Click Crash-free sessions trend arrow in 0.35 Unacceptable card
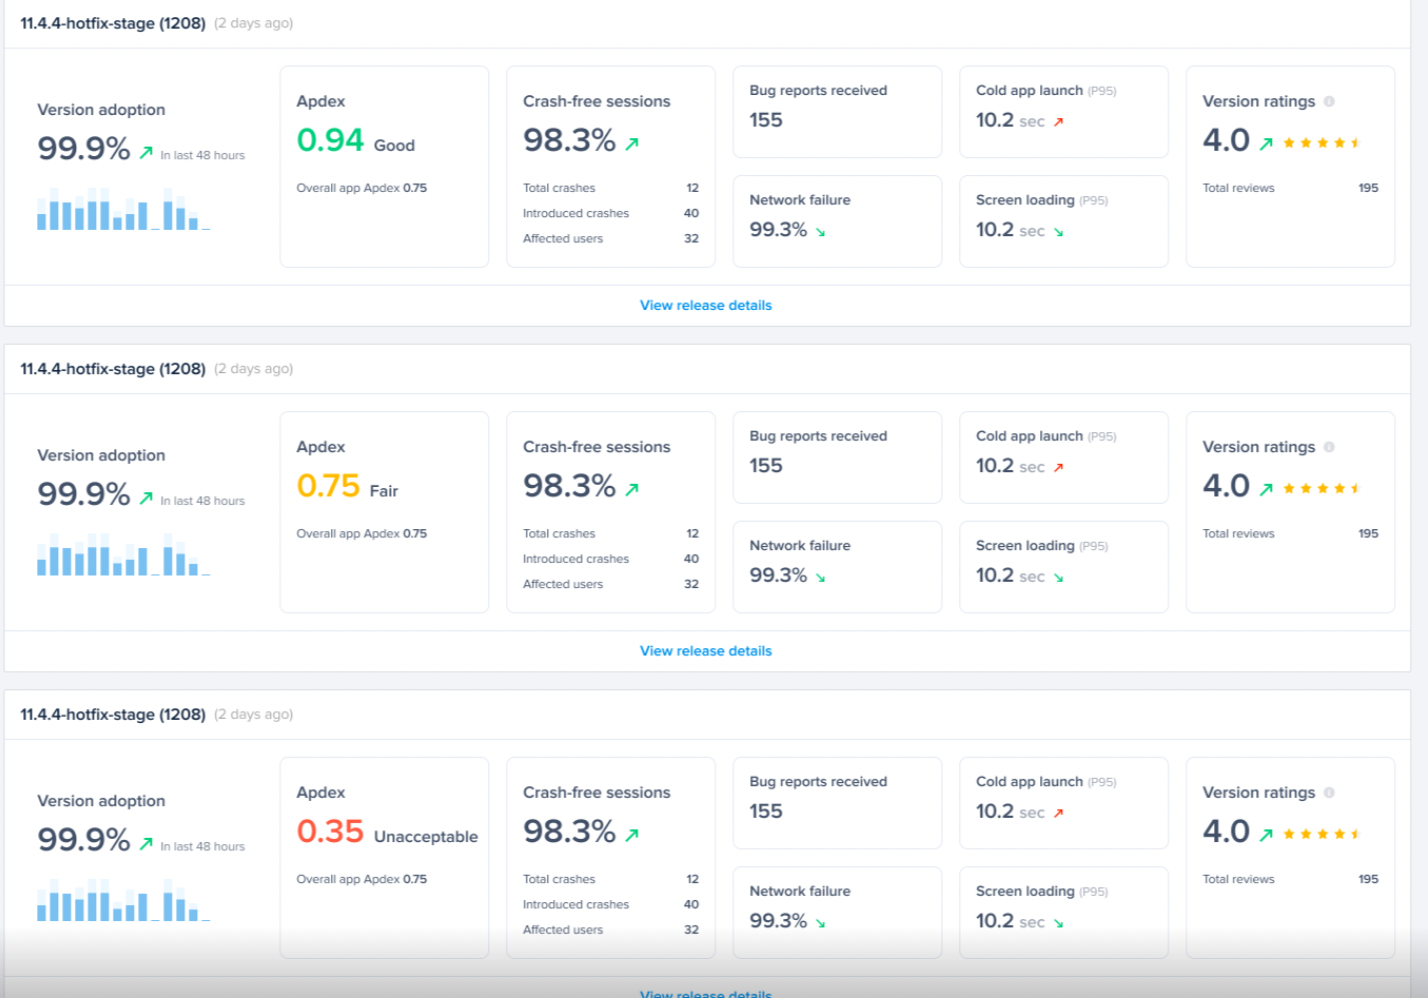Screen dimensions: 1428x998 click(x=632, y=835)
